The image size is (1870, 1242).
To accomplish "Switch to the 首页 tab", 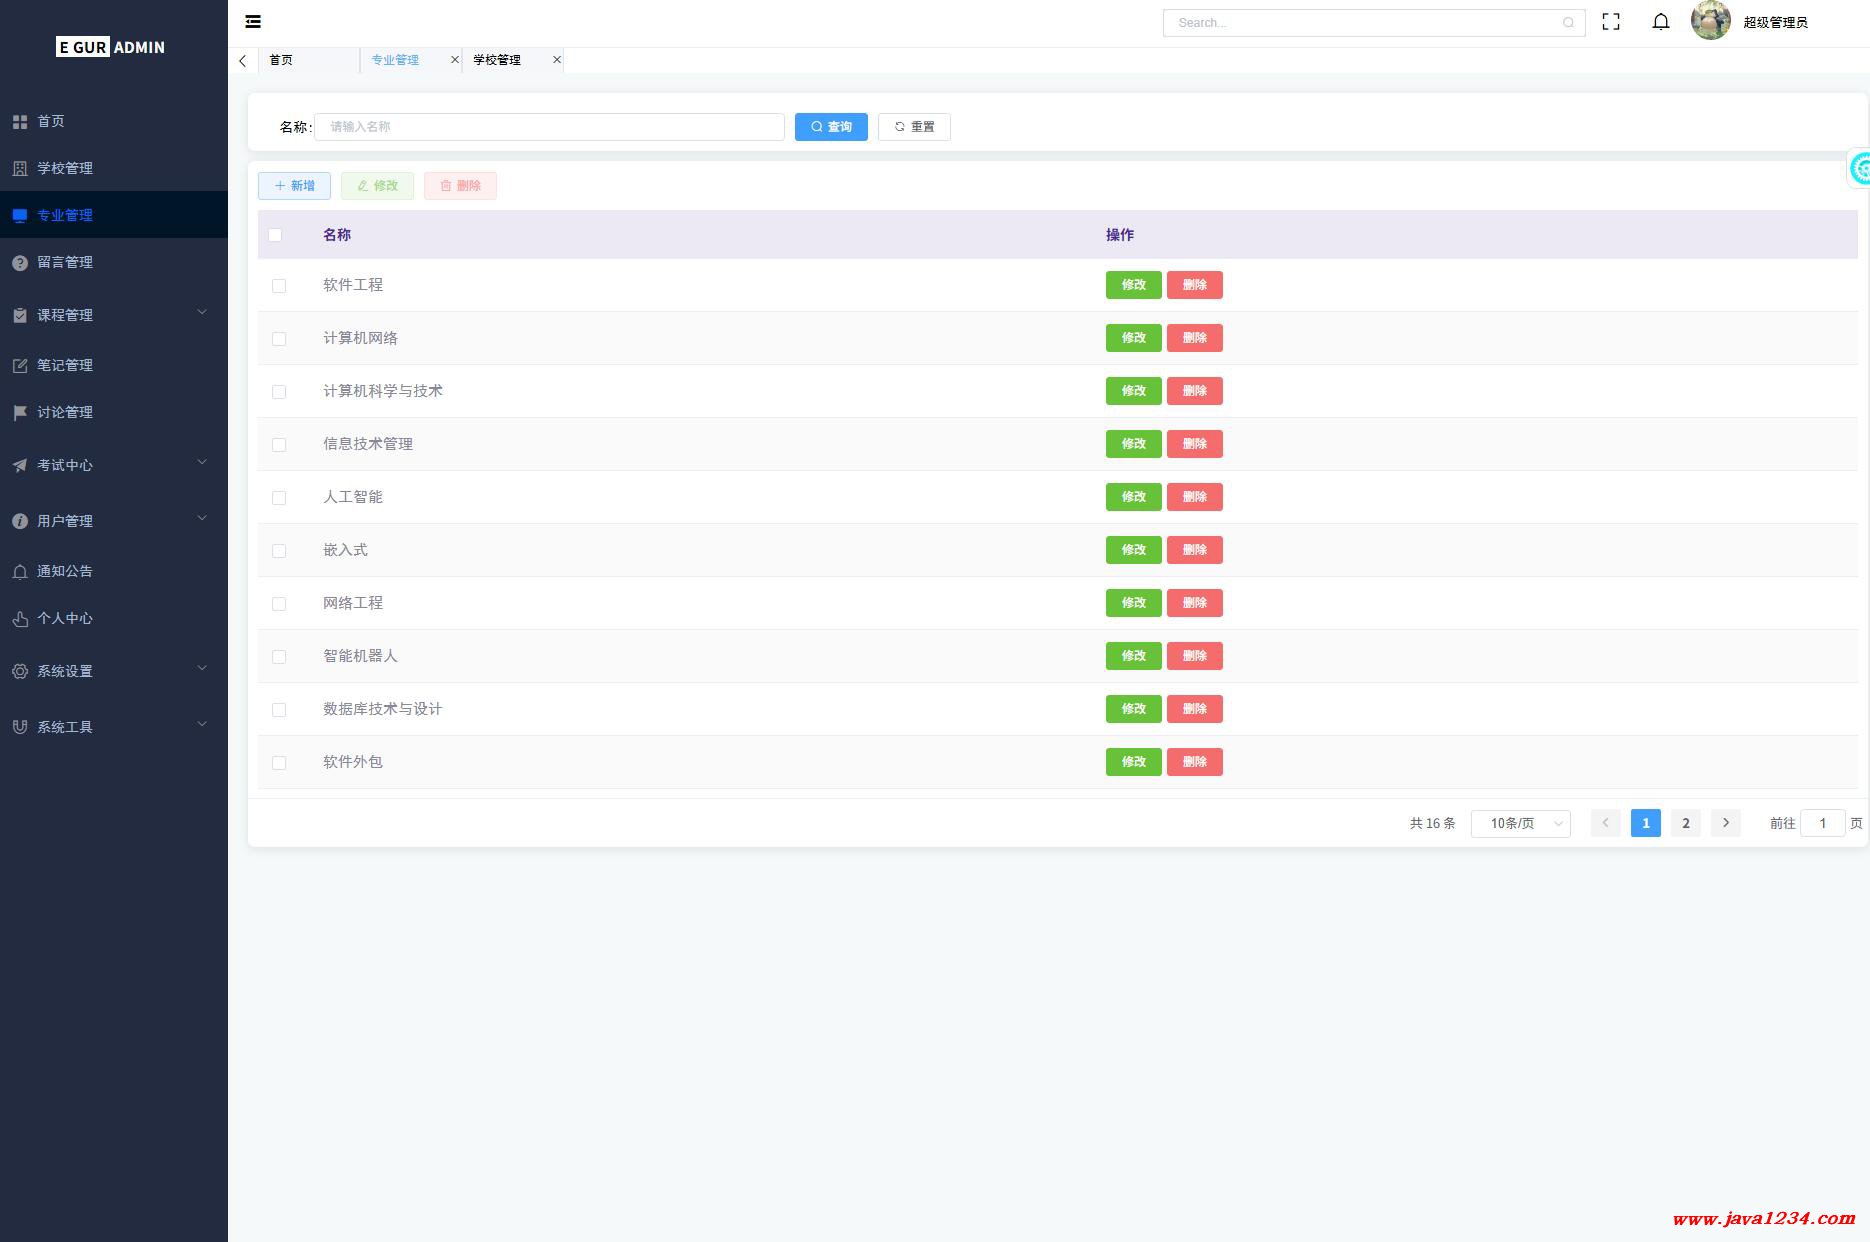I will pos(281,60).
